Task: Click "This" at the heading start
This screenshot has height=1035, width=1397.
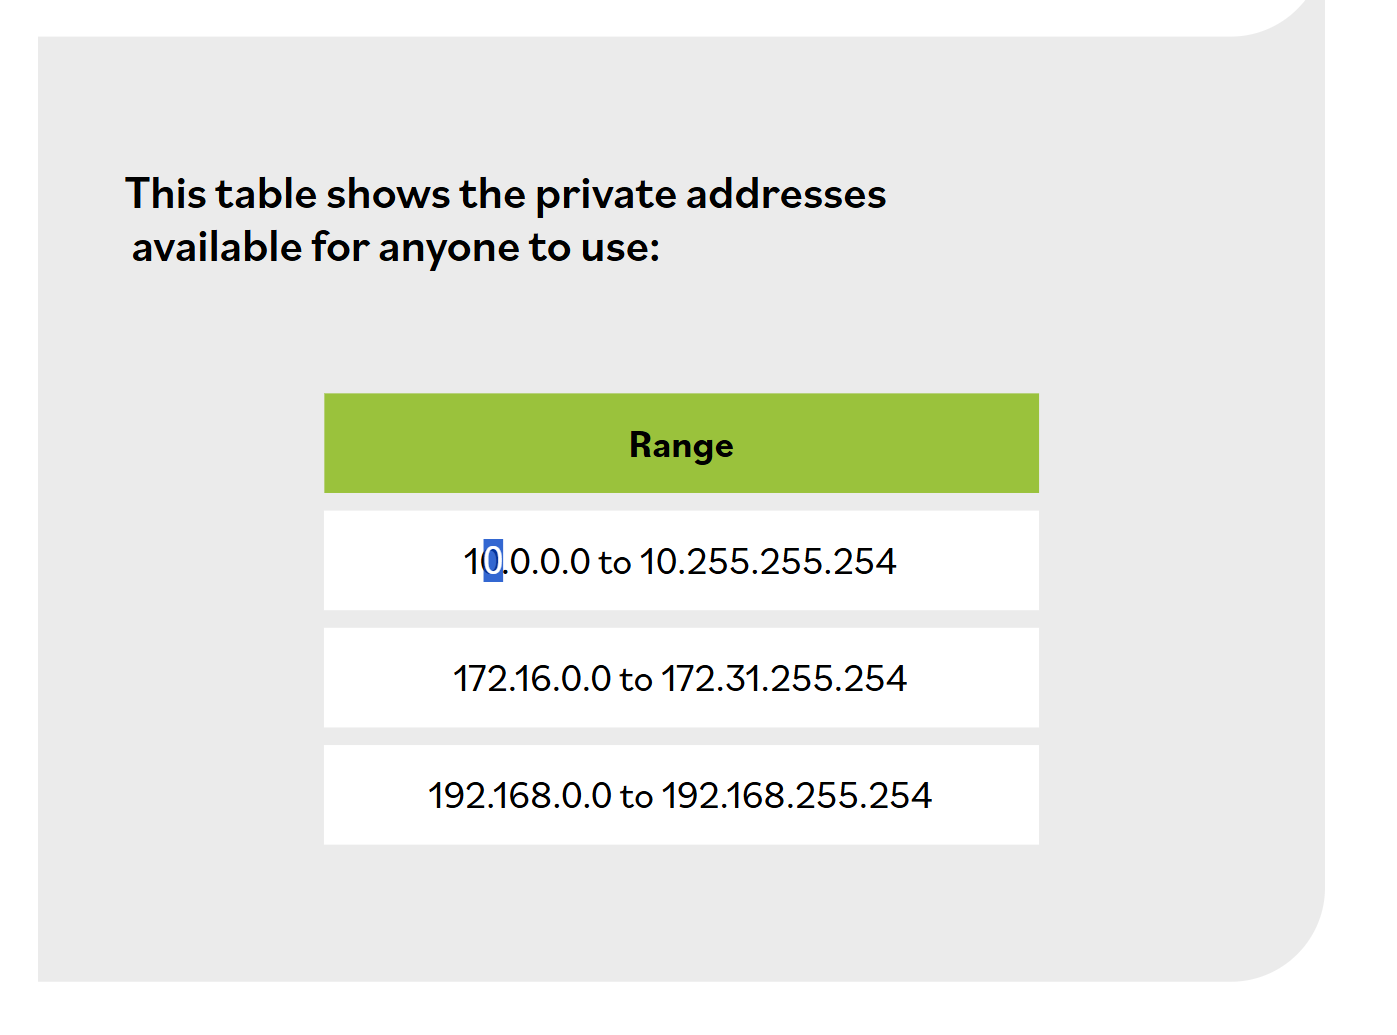Action: [165, 194]
